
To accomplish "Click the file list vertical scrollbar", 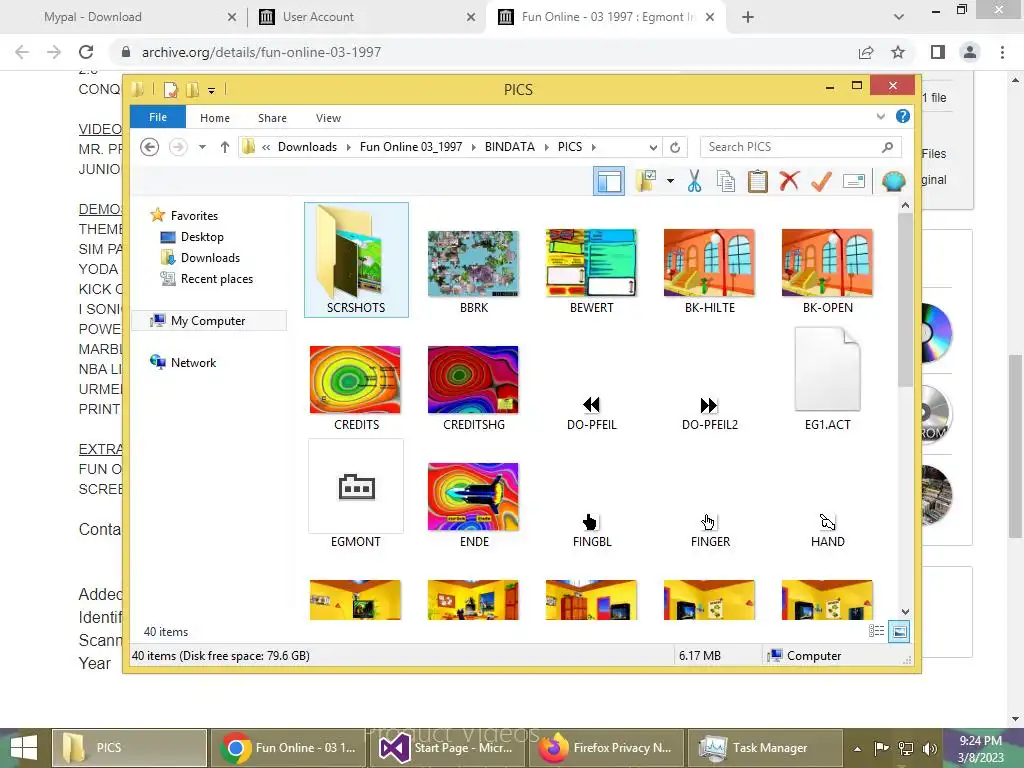I will click(905, 299).
